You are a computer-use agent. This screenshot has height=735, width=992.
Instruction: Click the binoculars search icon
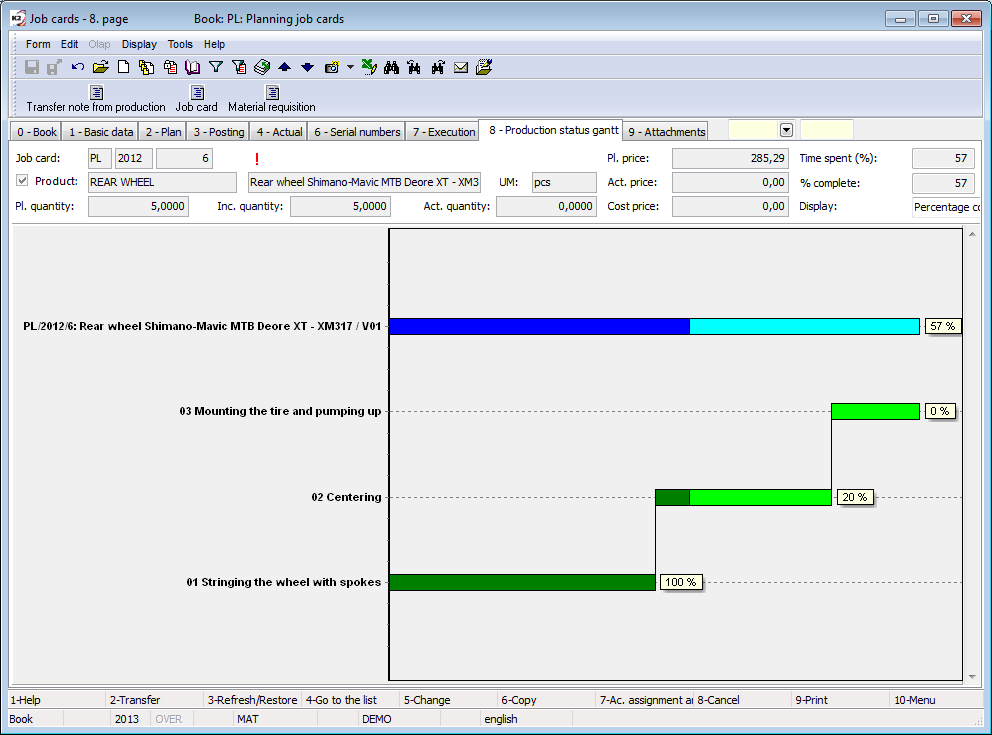pos(391,67)
